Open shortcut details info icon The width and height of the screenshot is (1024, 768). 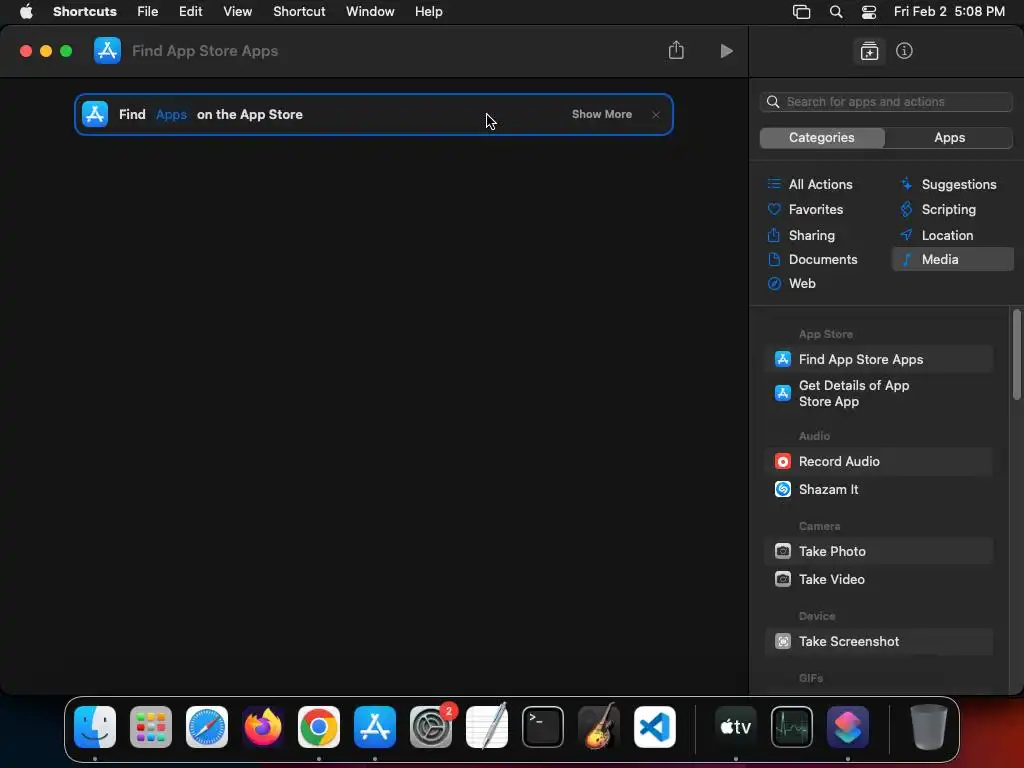coord(904,51)
